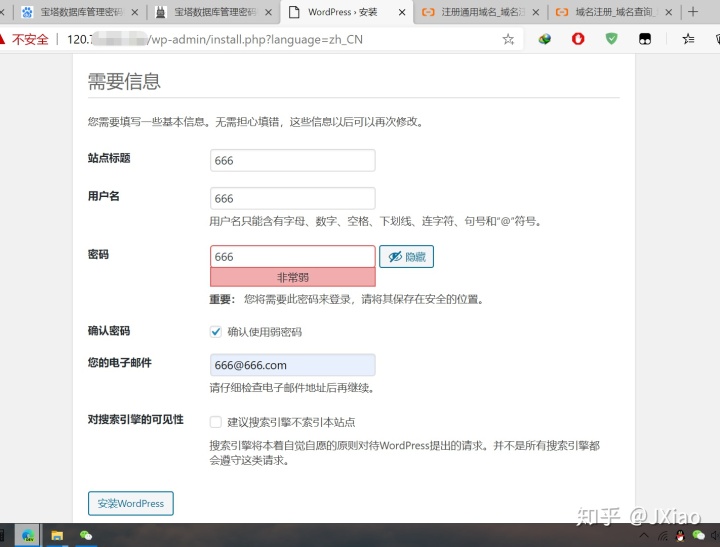
Task: Open QQ penguin tray icon
Action: [681, 536]
